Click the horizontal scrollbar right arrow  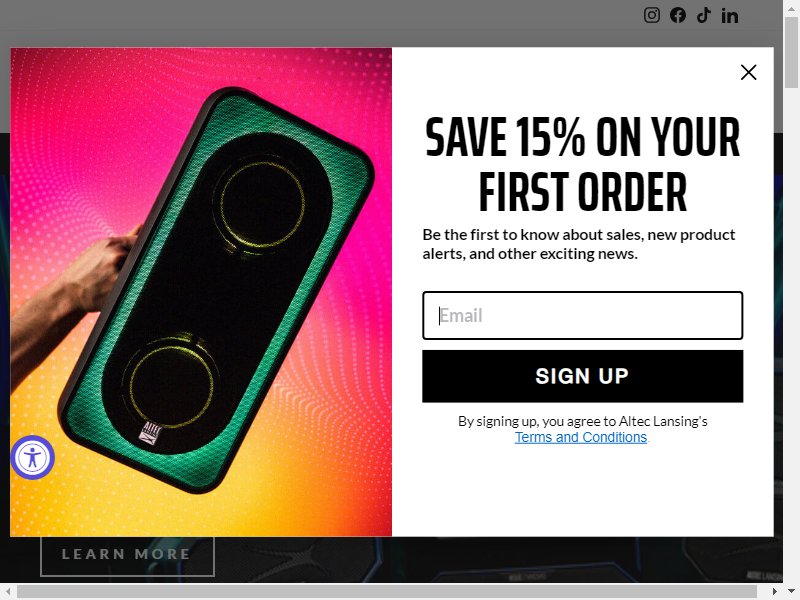pyautogui.click(x=775, y=592)
